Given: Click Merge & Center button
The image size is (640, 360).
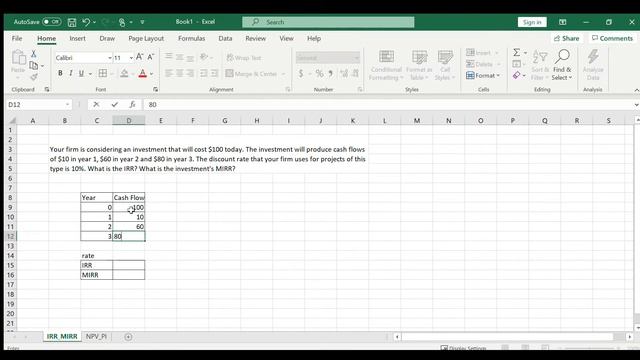Looking at the screenshot, I should pyautogui.click(x=251, y=74).
